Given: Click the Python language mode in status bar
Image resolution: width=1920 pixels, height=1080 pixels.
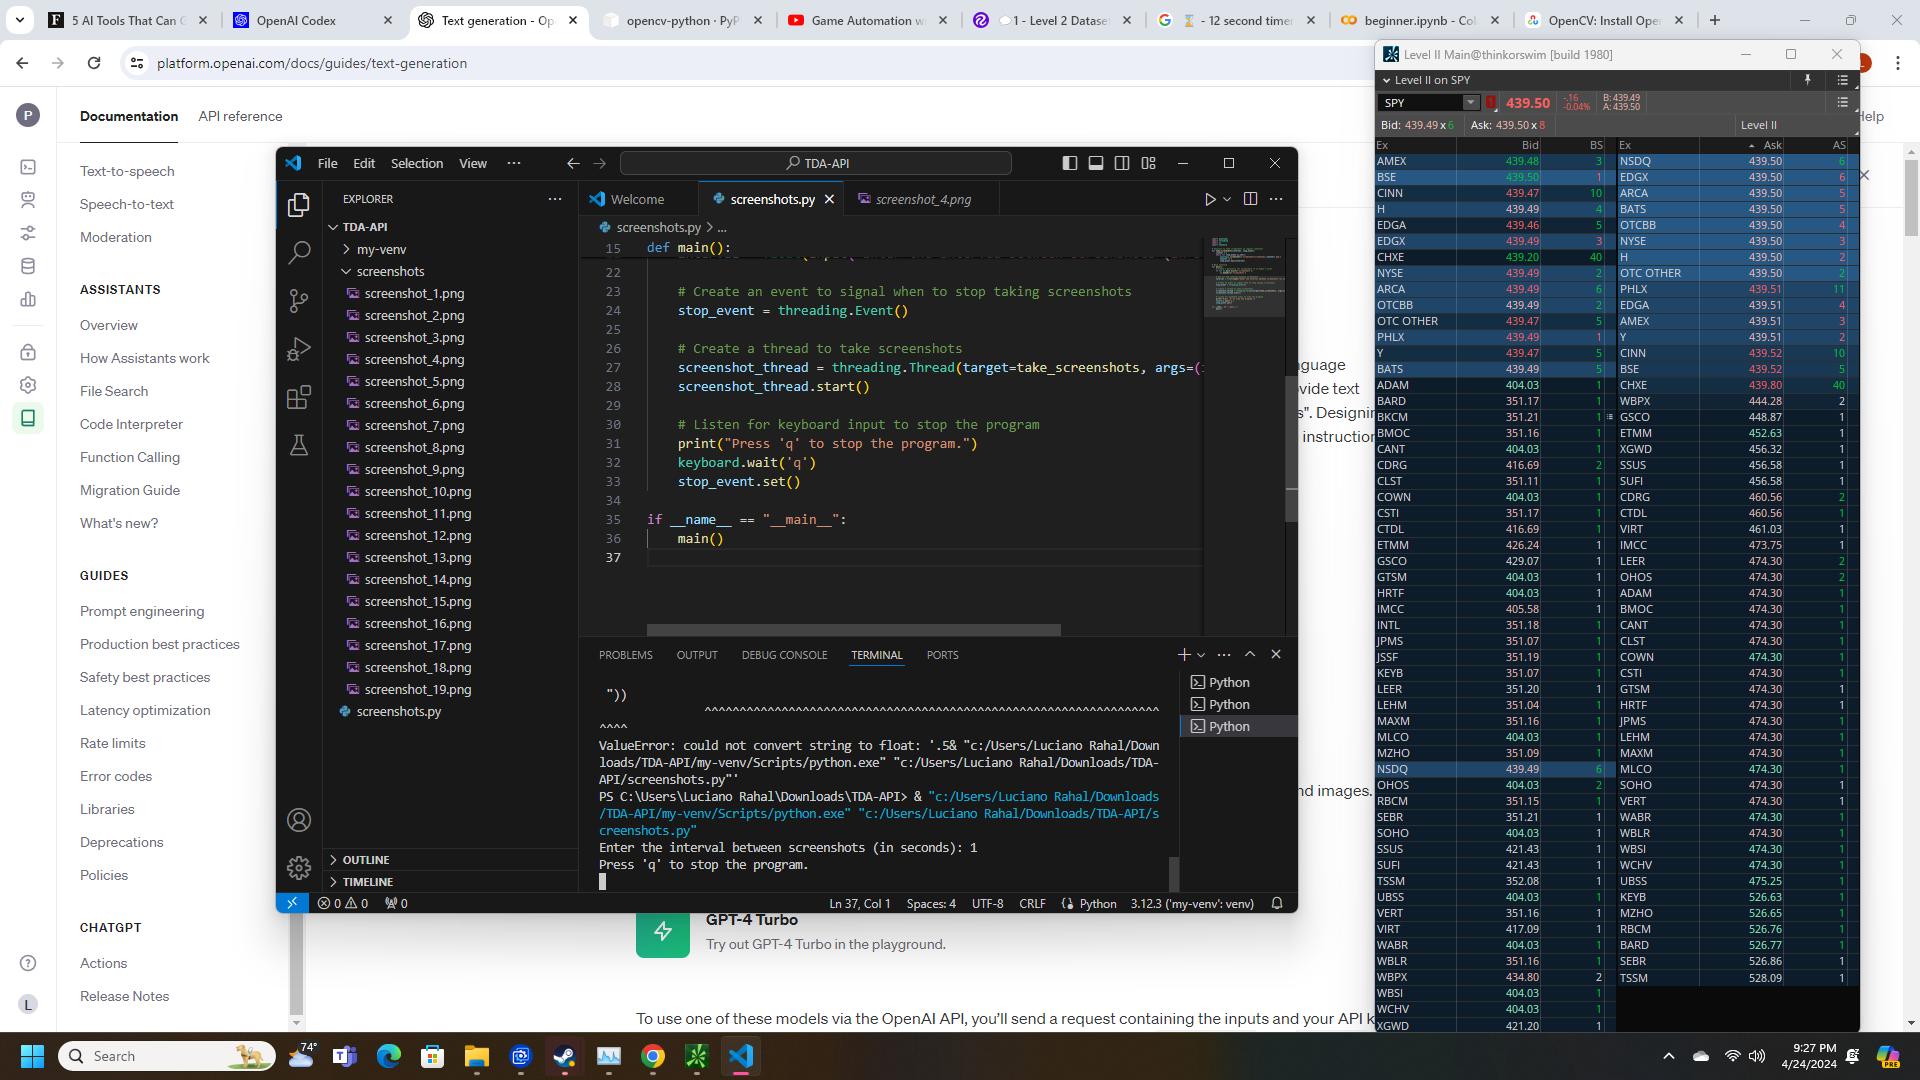Looking at the screenshot, I should pyautogui.click(x=1097, y=903).
